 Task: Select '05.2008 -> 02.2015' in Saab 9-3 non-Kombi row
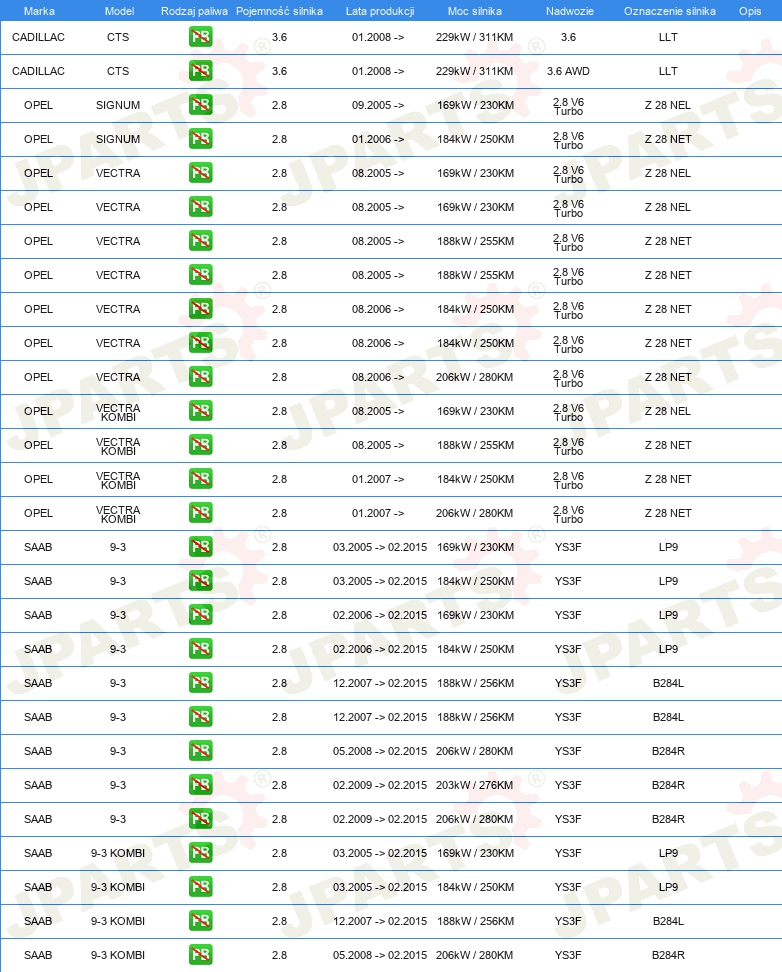[380, 751]
